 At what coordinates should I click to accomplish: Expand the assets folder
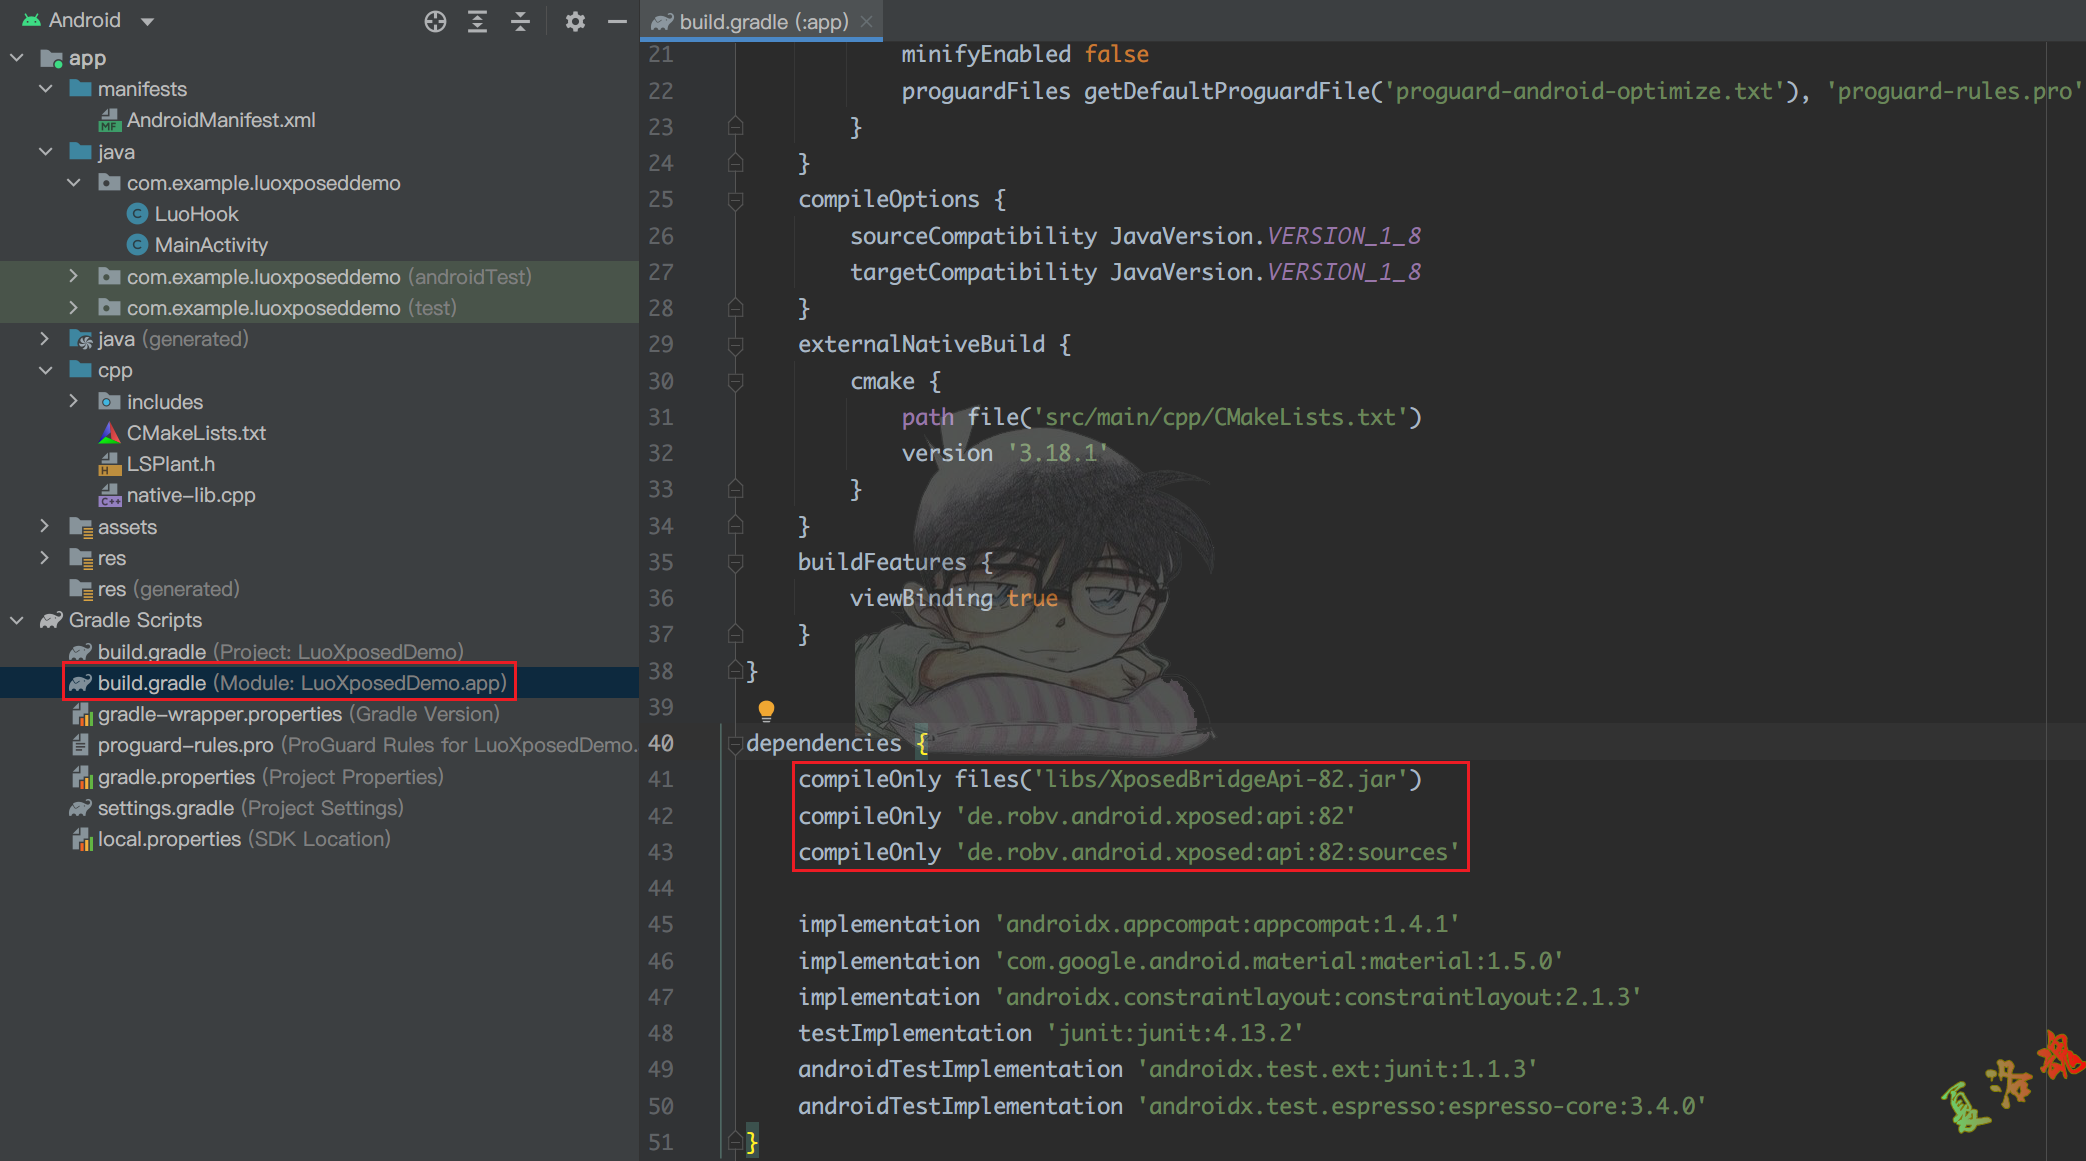coord(45,526)
